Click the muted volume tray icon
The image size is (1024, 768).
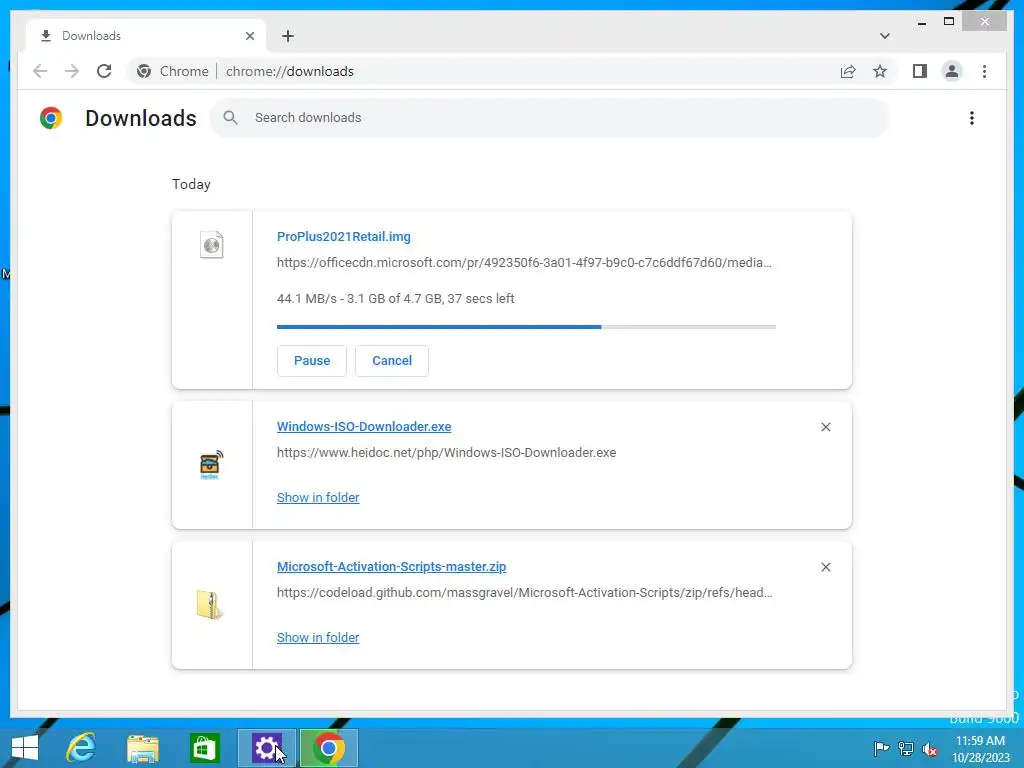[929, 749]
